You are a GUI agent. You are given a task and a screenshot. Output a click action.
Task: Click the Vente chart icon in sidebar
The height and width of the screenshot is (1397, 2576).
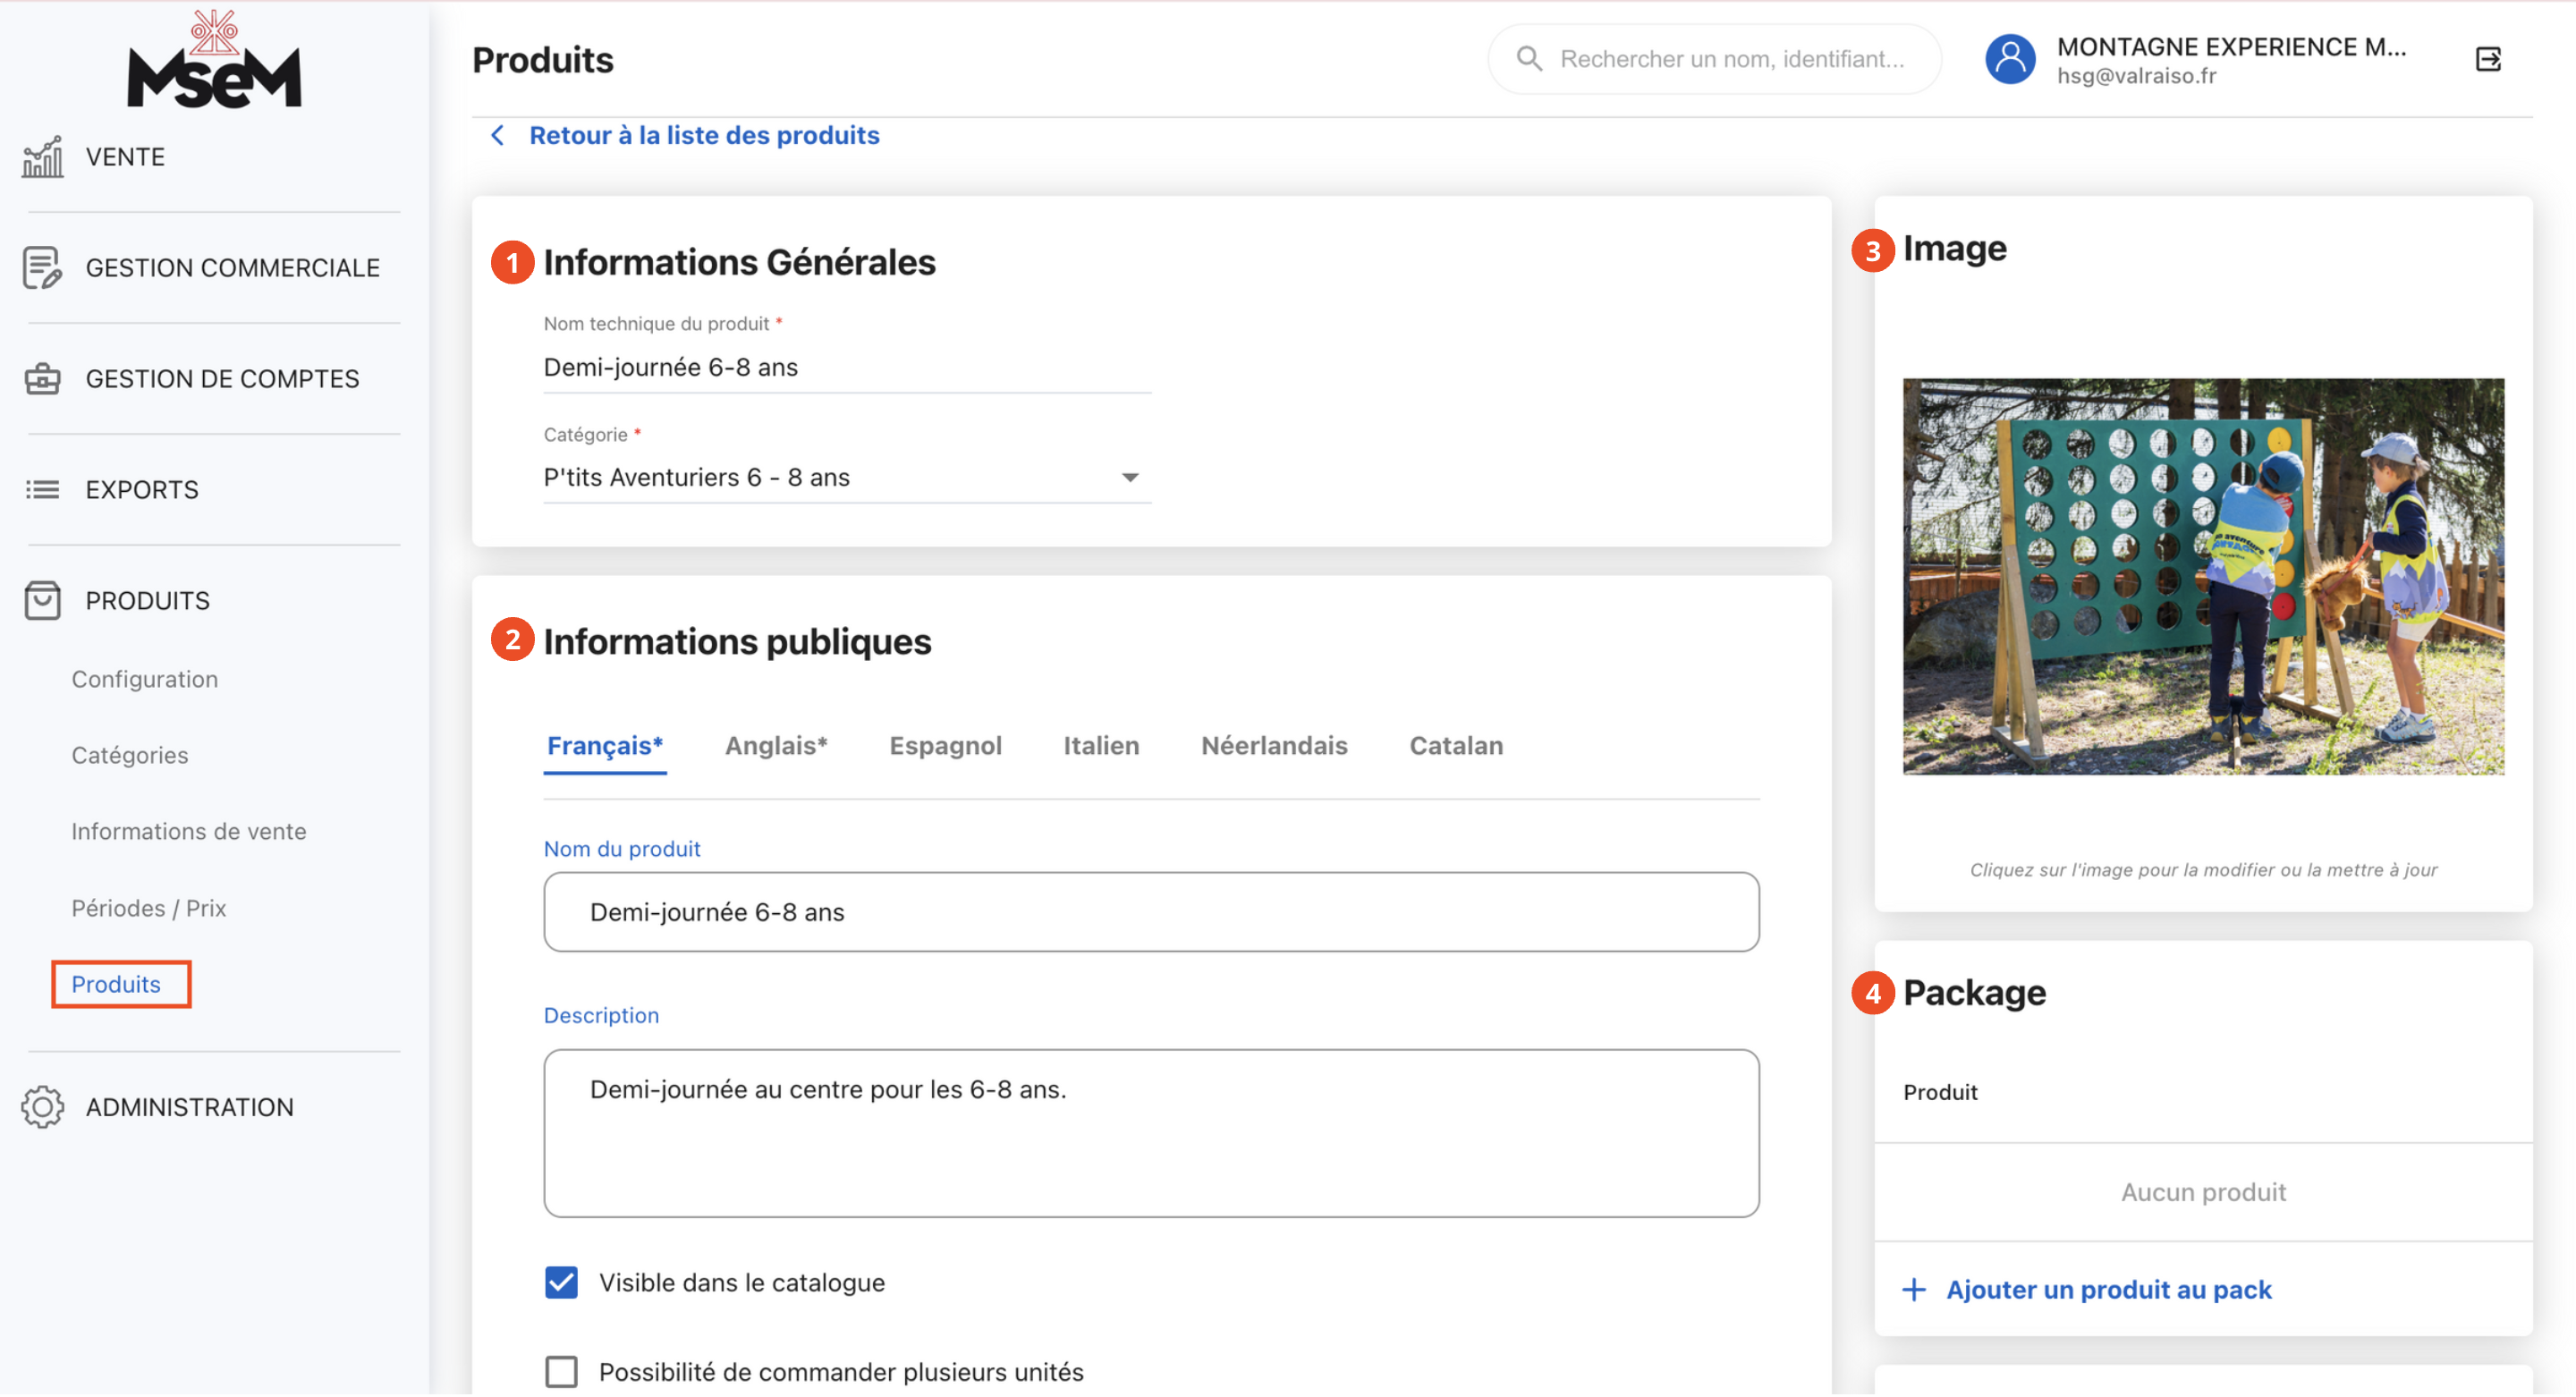click(x=42, y=157)
